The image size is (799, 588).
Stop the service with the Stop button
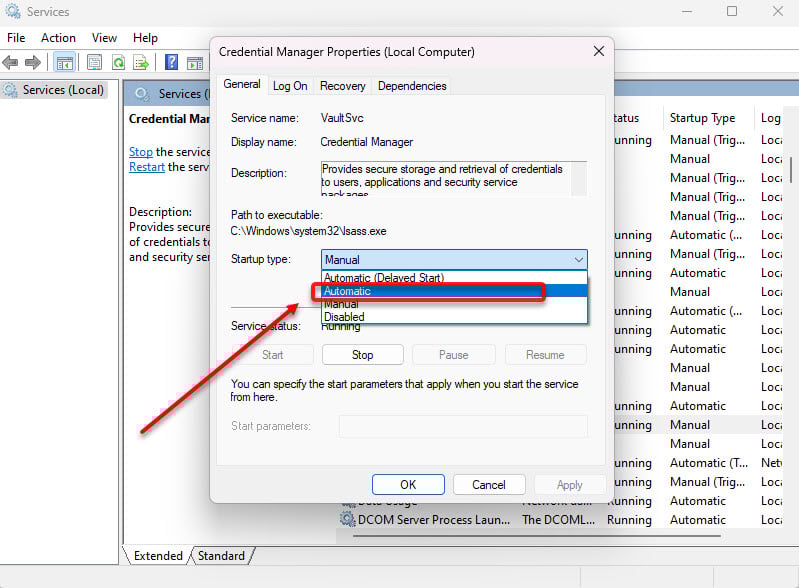(363, 355)
